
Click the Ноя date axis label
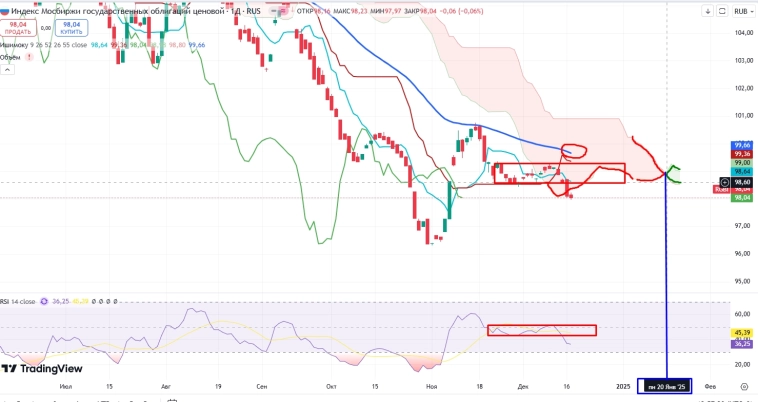pos(431,387)
